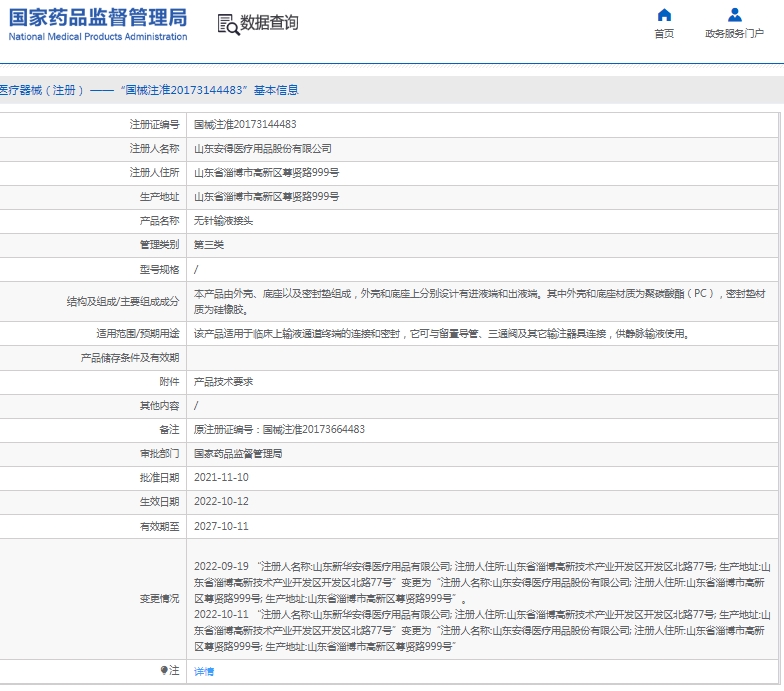Click the 审批部门 label

tap(160, 454)
